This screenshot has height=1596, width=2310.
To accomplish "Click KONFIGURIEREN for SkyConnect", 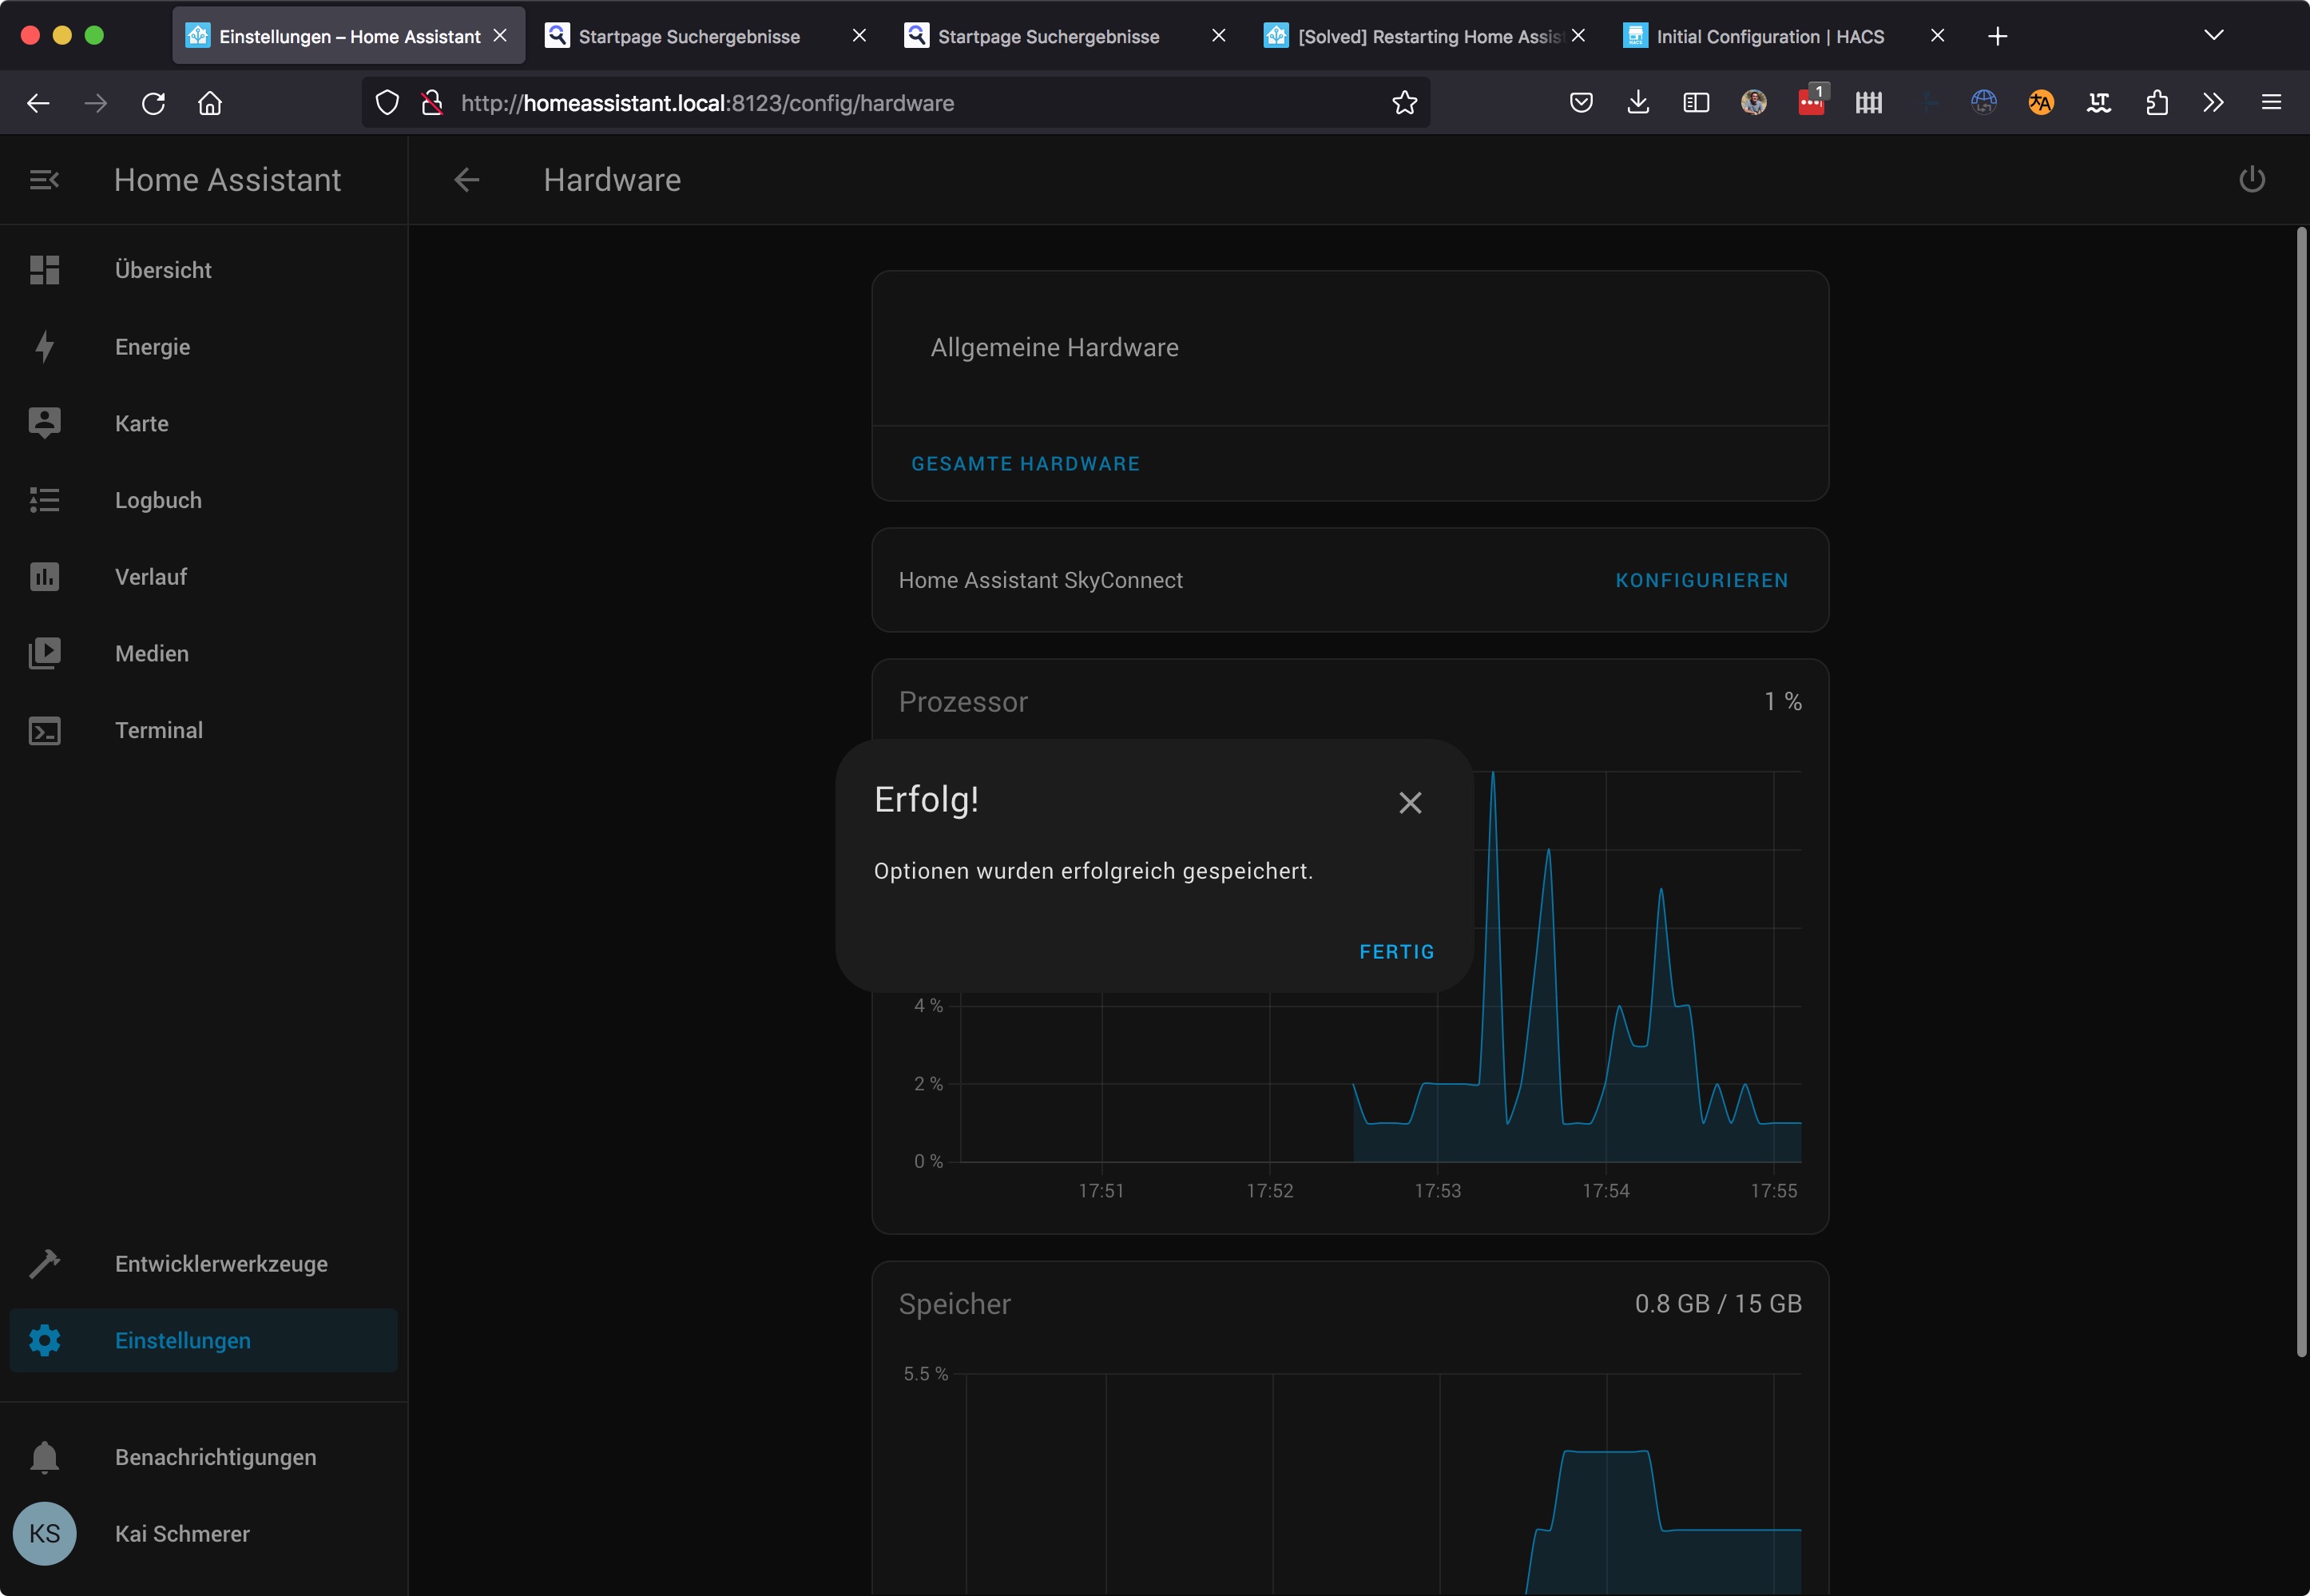I will tap(1701, 581).
